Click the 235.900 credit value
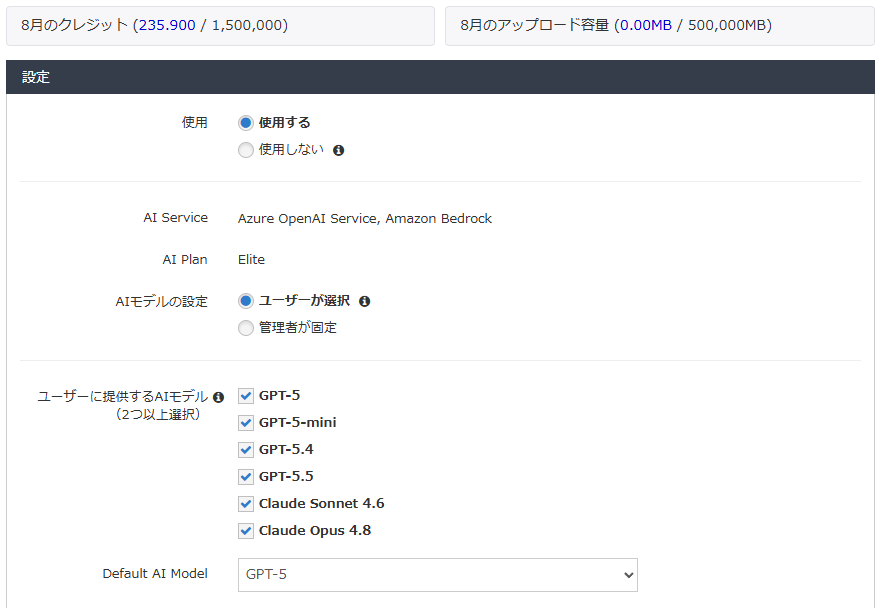 (x=167, y=25)
